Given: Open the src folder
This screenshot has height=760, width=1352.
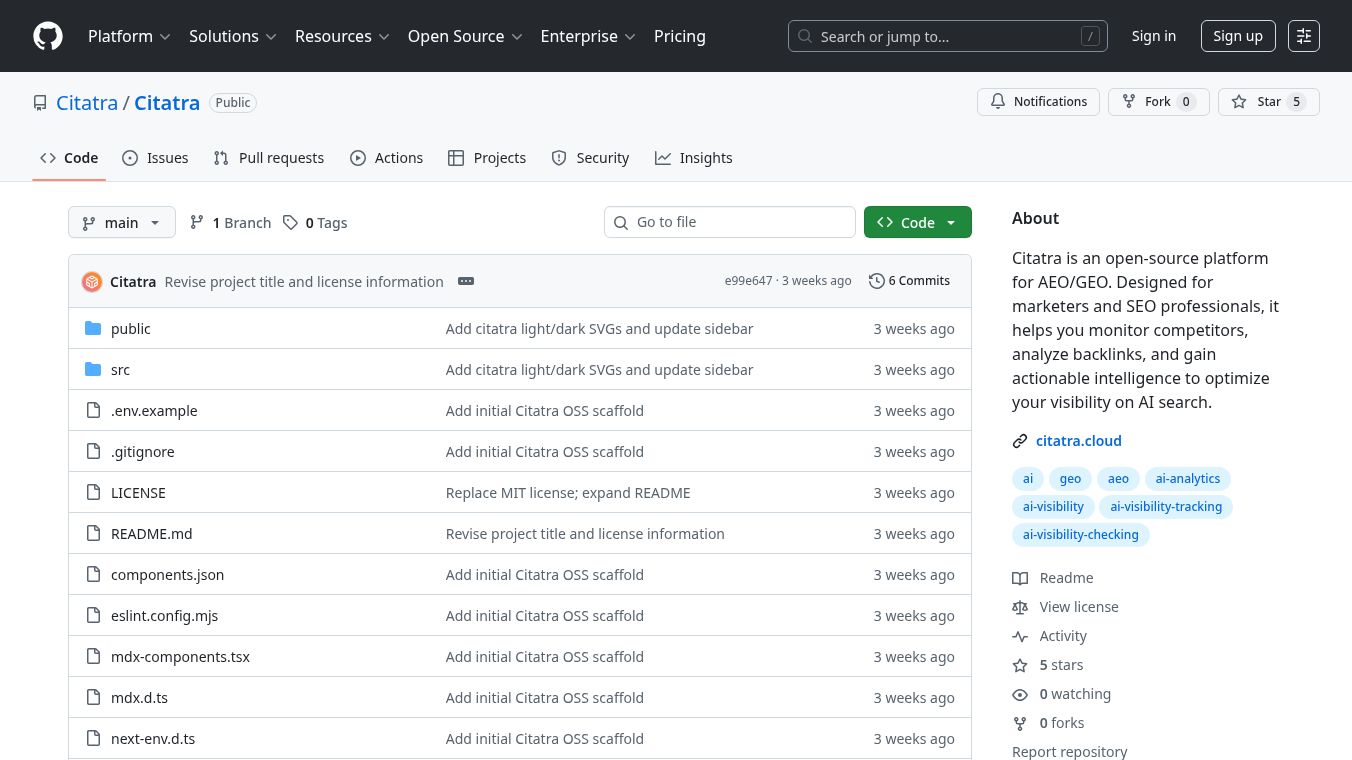Looking at the screenshot, I should (x=120, y=370).
